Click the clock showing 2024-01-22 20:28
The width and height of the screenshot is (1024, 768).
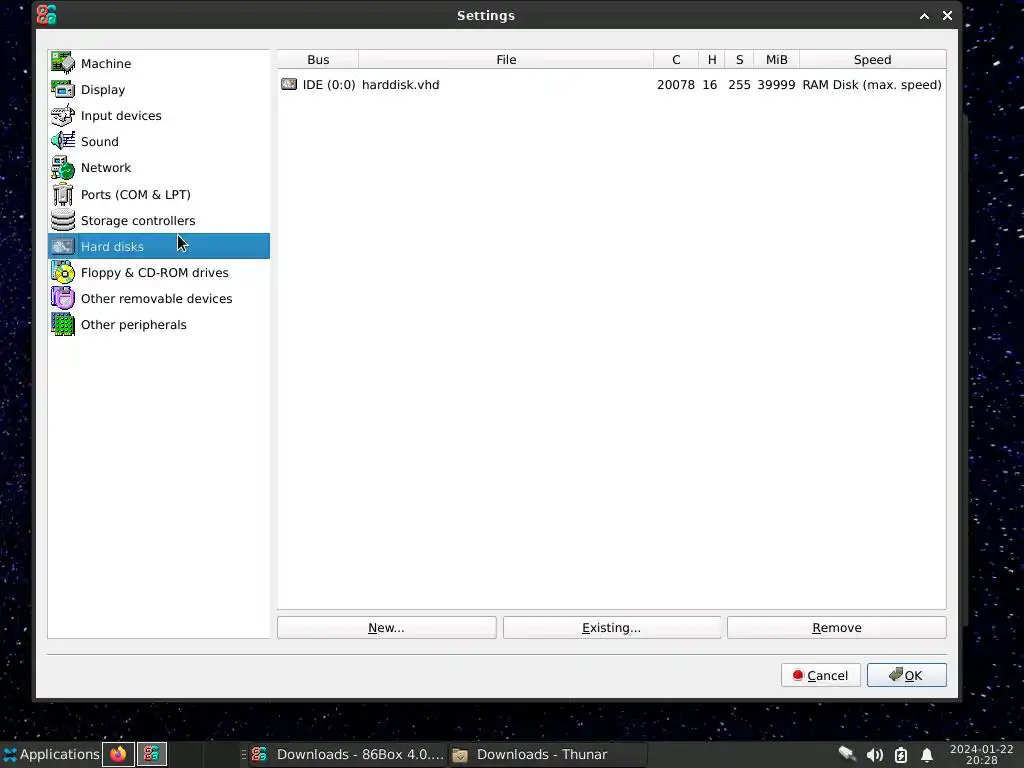point(982,754)
